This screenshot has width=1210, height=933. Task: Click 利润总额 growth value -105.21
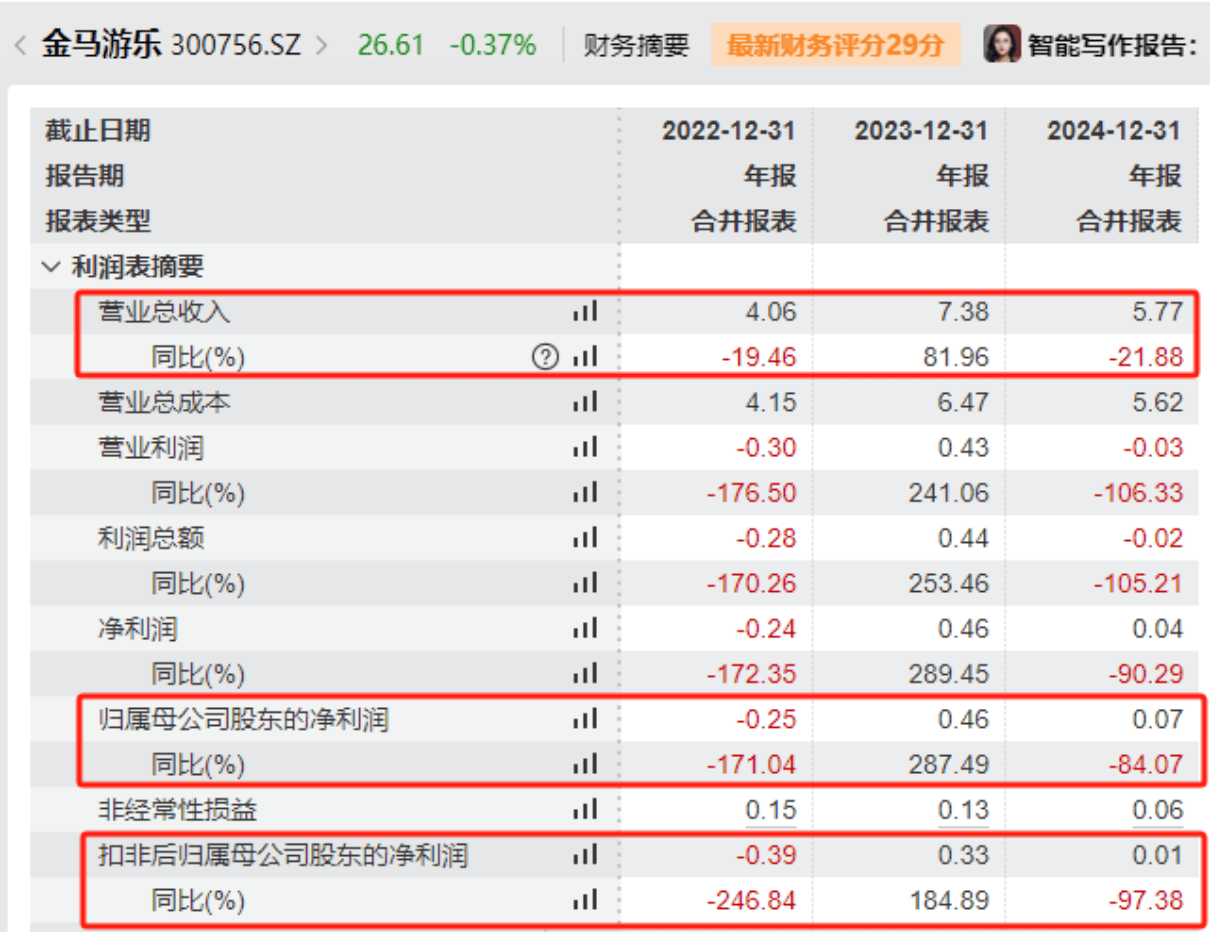[x=1139, y=583]
